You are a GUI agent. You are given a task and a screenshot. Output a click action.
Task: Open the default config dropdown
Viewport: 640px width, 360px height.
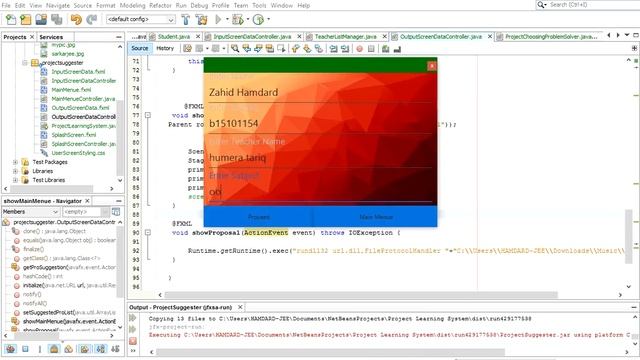pos(140,19)
